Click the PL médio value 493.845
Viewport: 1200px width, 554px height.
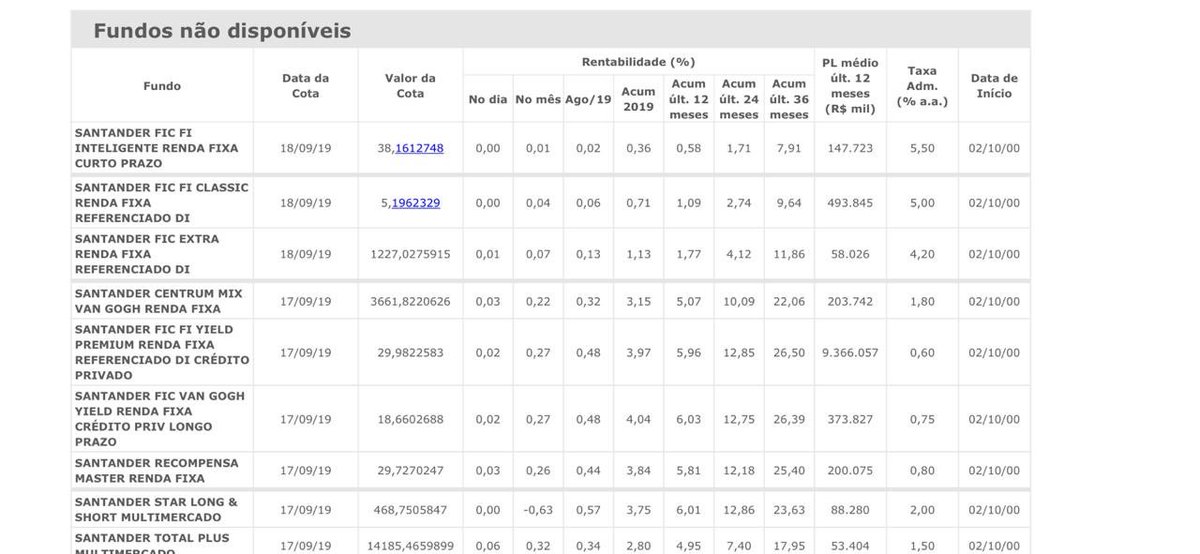tap(850, 203)
